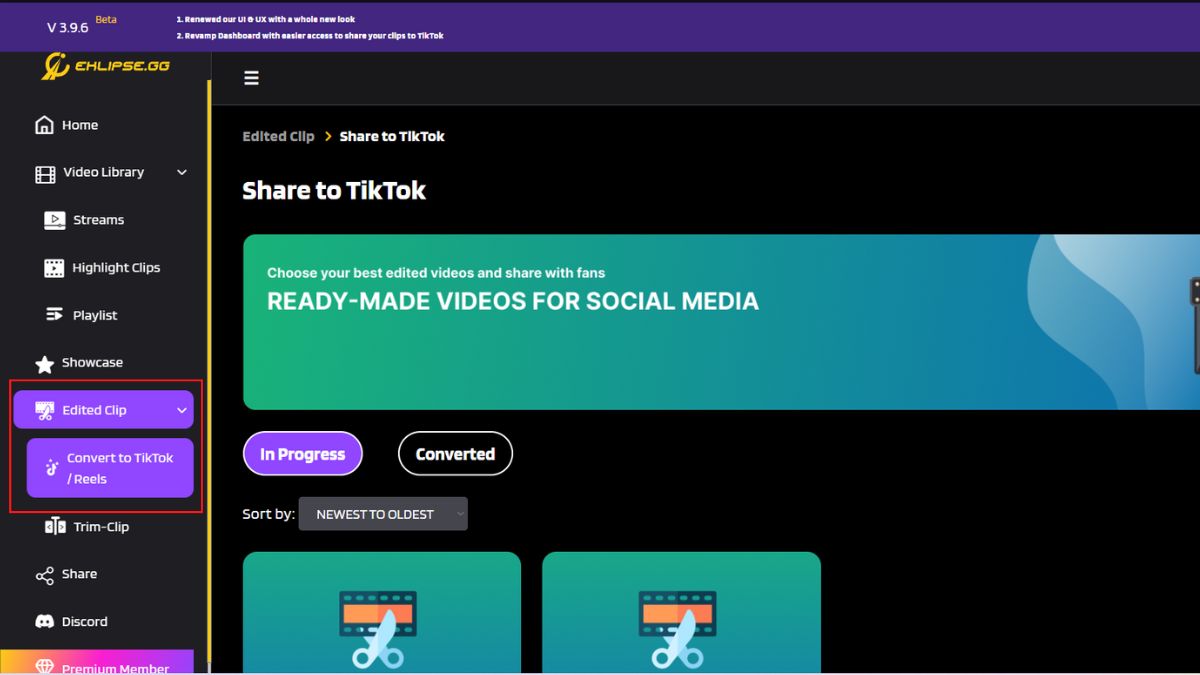
Task: Open the Discord icon in the sidebar
Action: pyautogui.click(x=43, y=621)
